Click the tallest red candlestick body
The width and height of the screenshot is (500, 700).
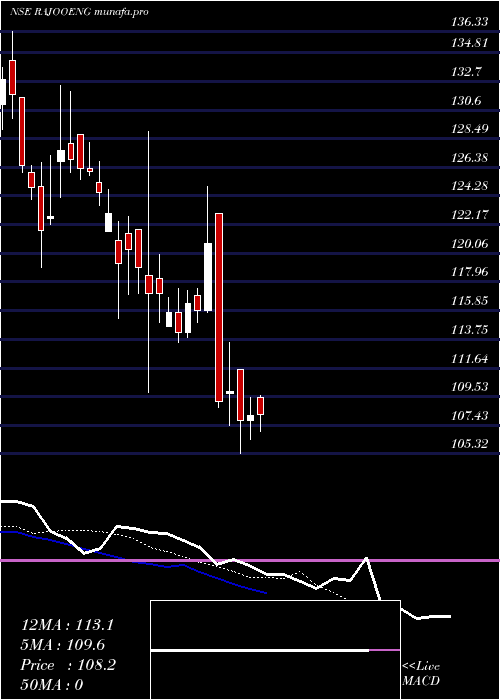(219, 308)
